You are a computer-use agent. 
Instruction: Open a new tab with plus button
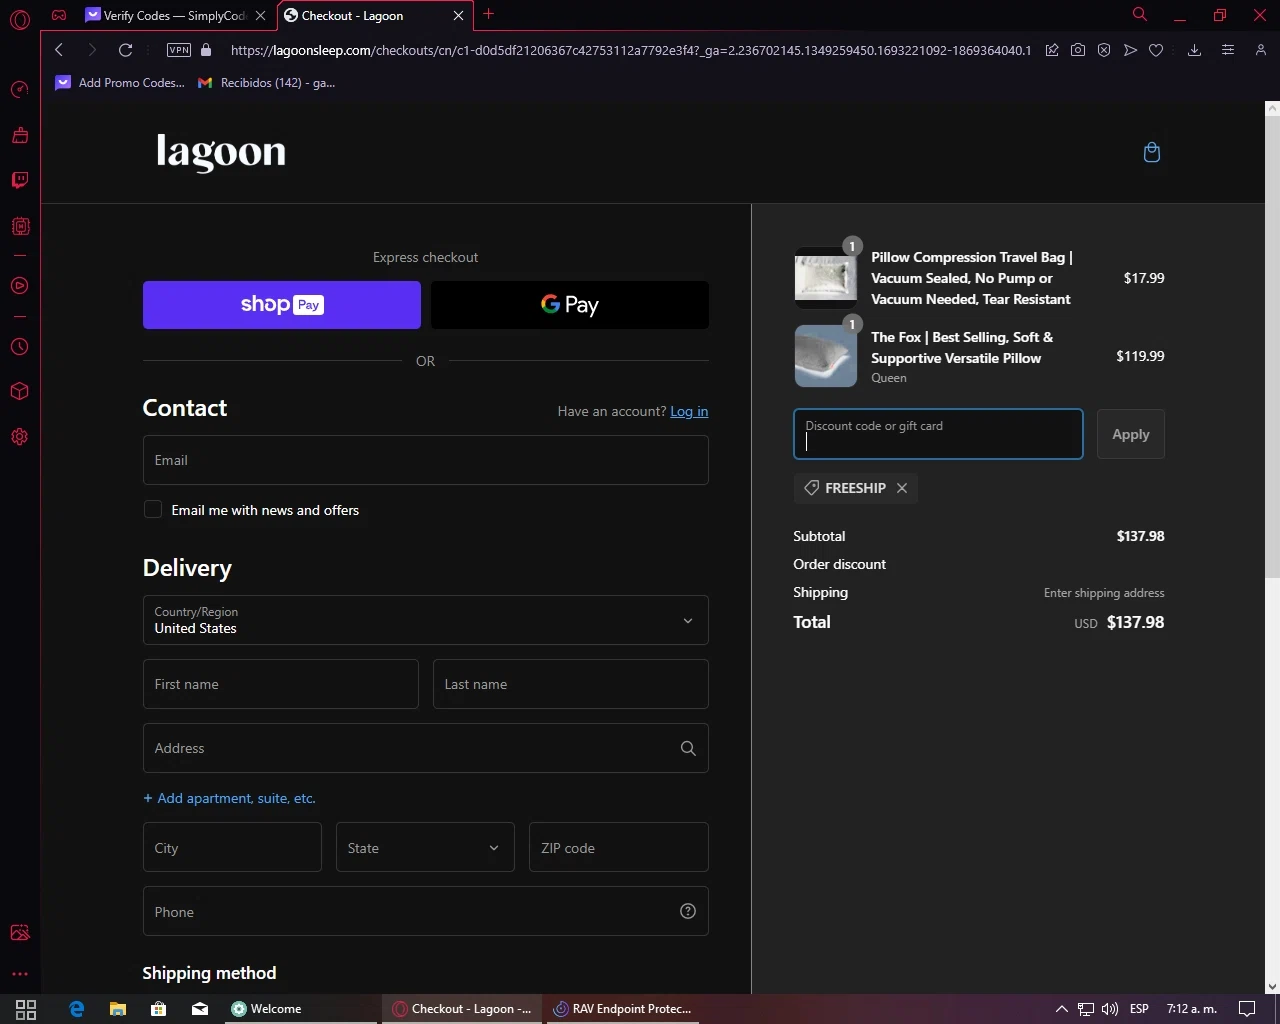pyautogui.click(x=488, y=14)
